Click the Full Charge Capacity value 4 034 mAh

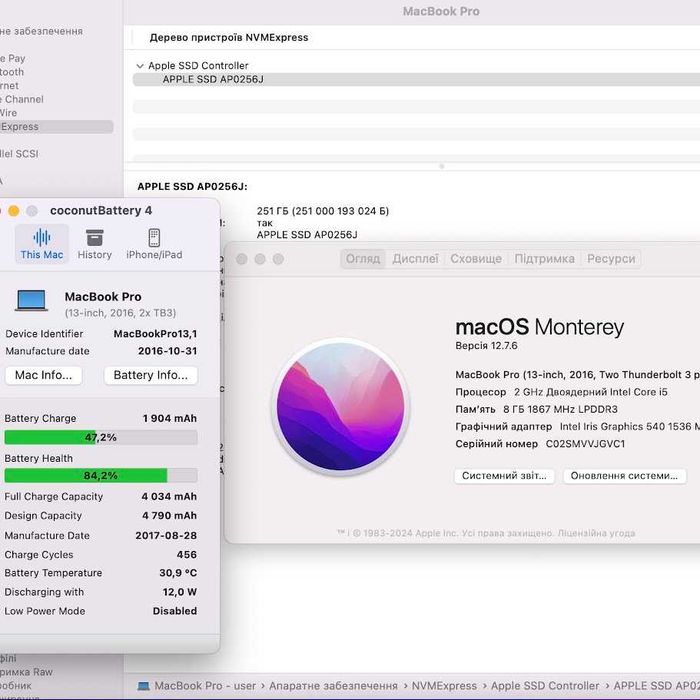(169, 496)
